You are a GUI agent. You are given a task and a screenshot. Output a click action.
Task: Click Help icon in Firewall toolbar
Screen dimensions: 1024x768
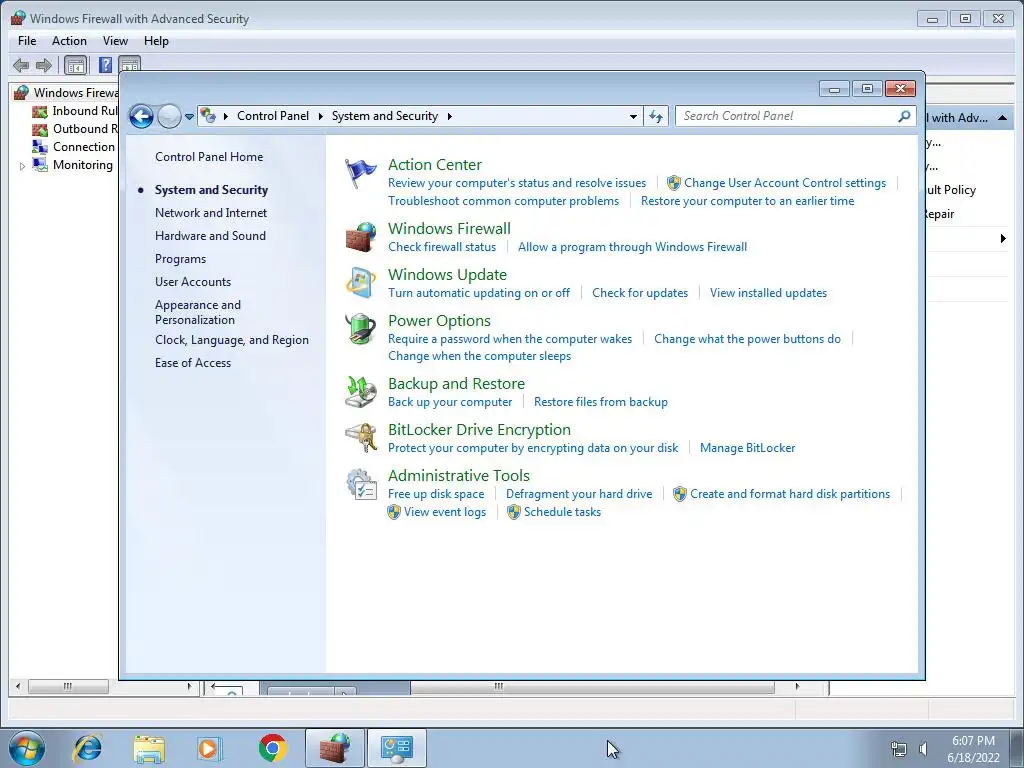[105, 65]
